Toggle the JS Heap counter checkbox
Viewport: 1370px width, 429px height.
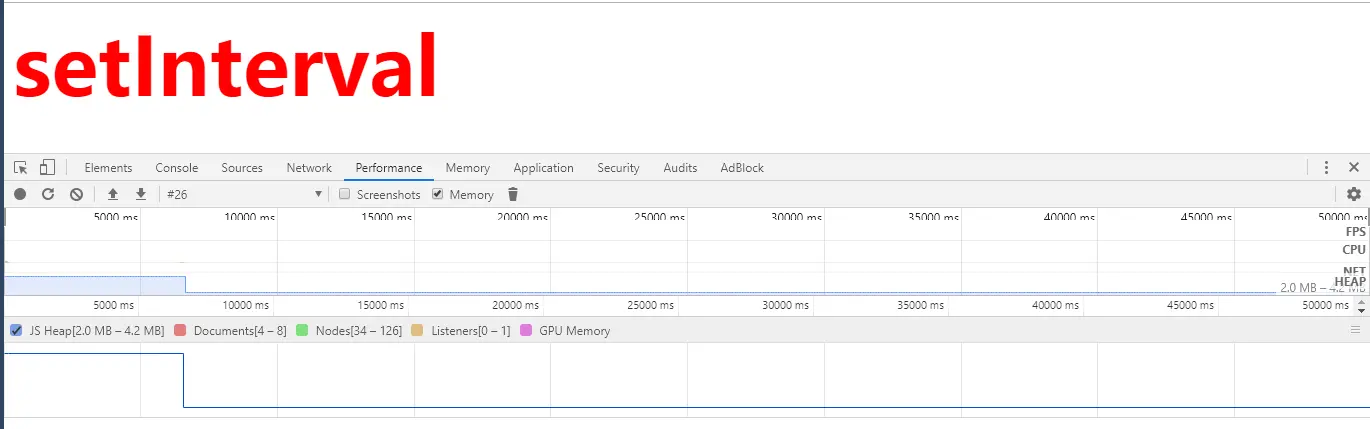[x=16, y=331]
